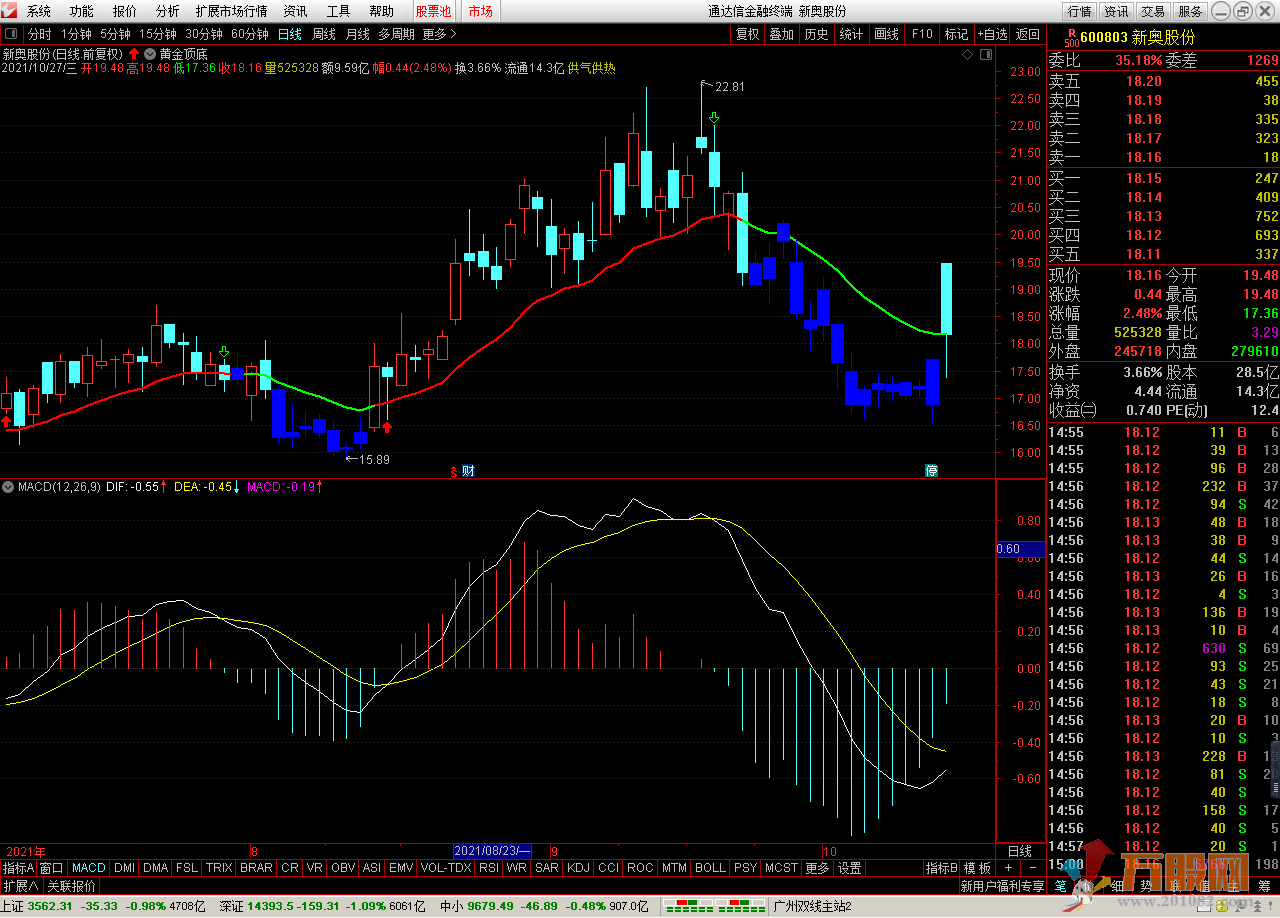Viewport: 1280px width, 918px height.
Task: Open the 多周期 multi-period view
Action: (x=397, y=34)
